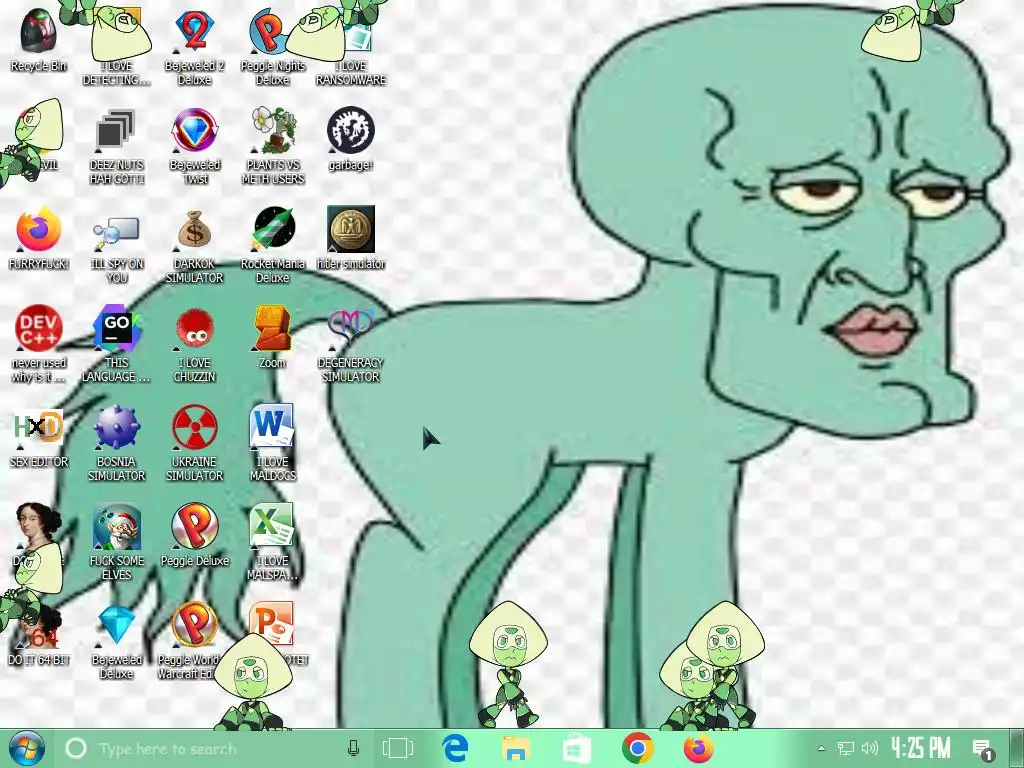Open the network status tray icon
Viewport: 1024px width, 768px height.
(846, 748)
